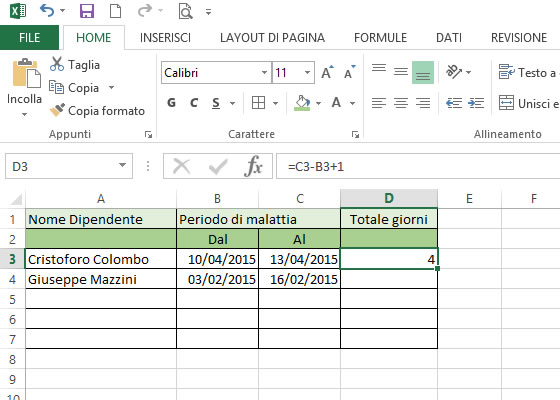Expand the Name Box dropdown arrow
The height and width of the screenshot is (400, 560).
[122, 165]
